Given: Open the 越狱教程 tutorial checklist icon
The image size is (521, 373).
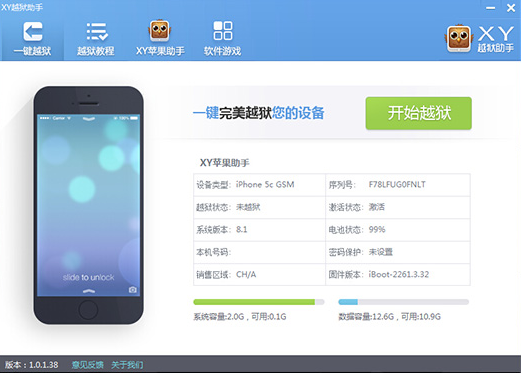Looking at the screenshot, I should click(x=97, y=32).
